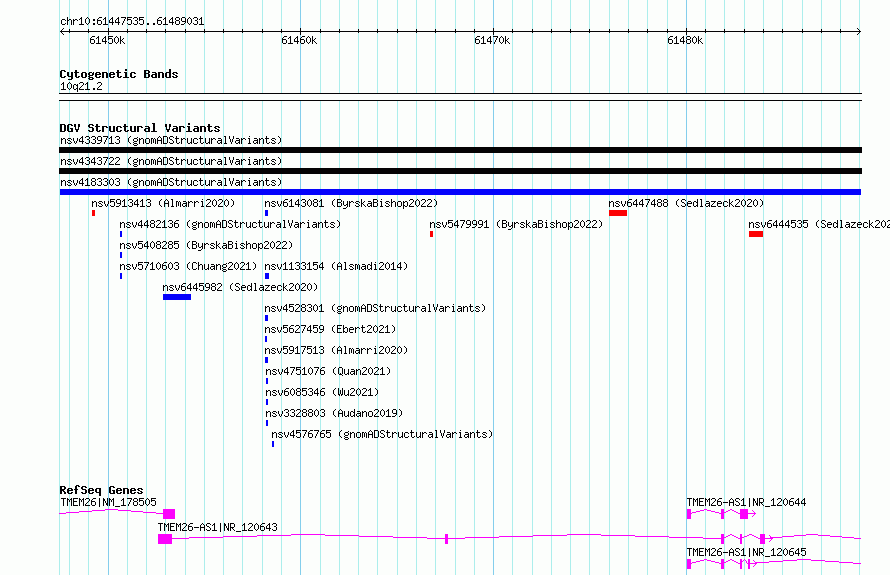Select nsv4528301 (gnomADStructuralVariants) label
Image resolution: width=890 pixels, height=575 pixels.
[x=375, y=308]
